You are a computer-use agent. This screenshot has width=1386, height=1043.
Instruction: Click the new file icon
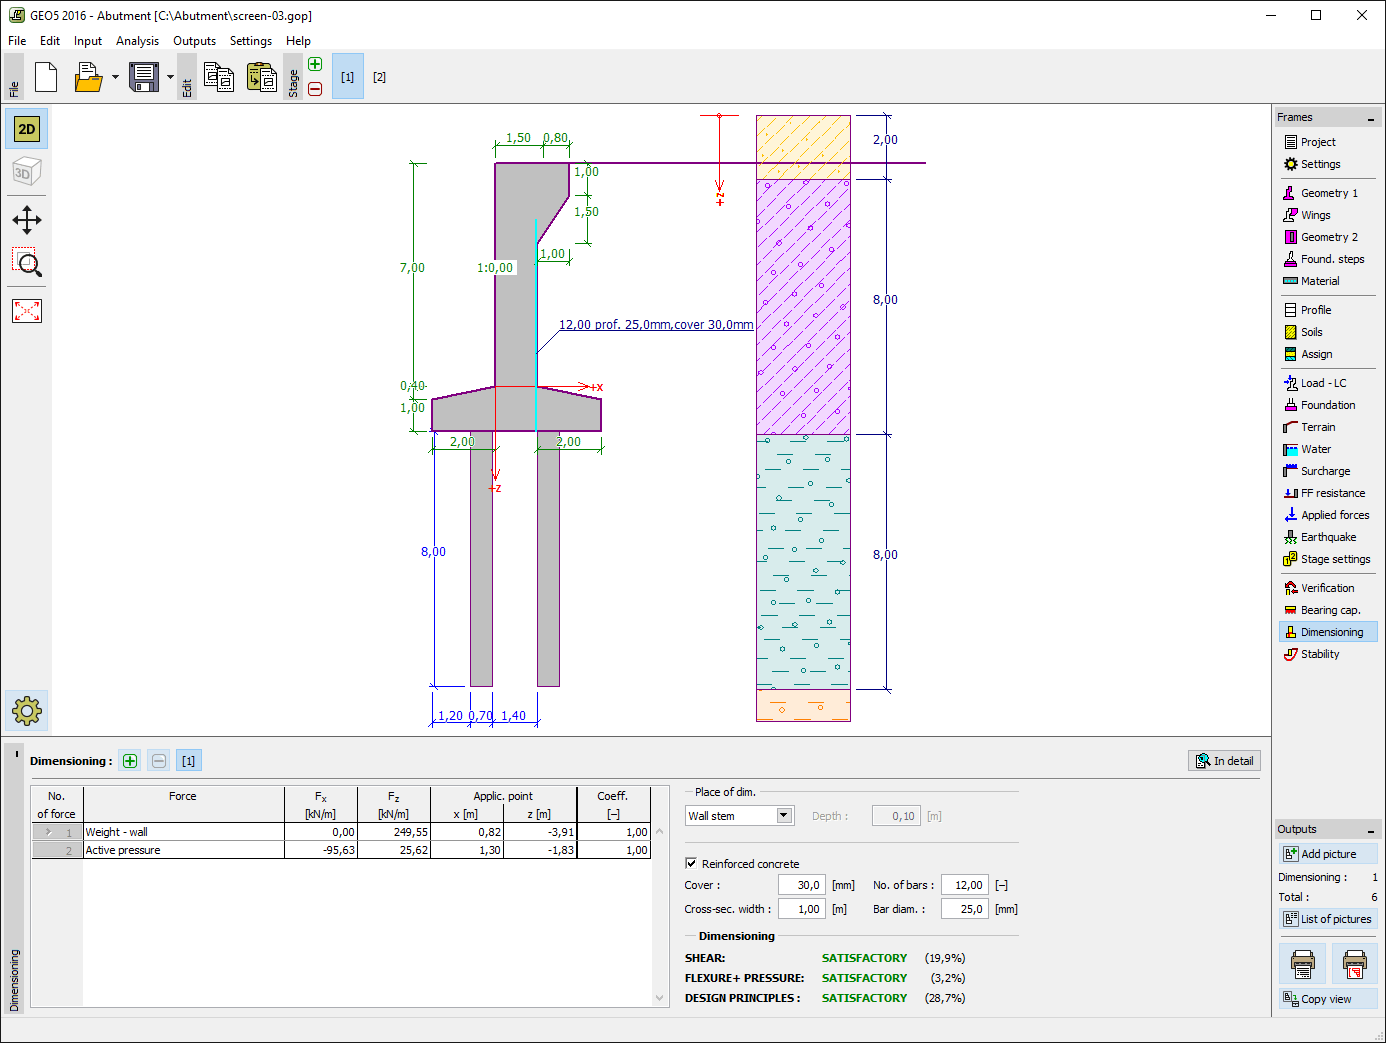(46, 77)
